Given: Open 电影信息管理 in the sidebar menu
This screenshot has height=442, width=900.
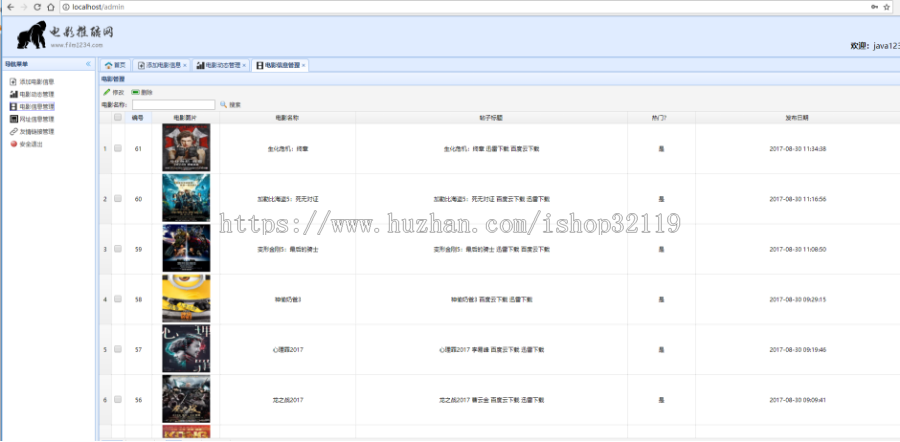Looking at the screenshot, I should coord(37,107).
